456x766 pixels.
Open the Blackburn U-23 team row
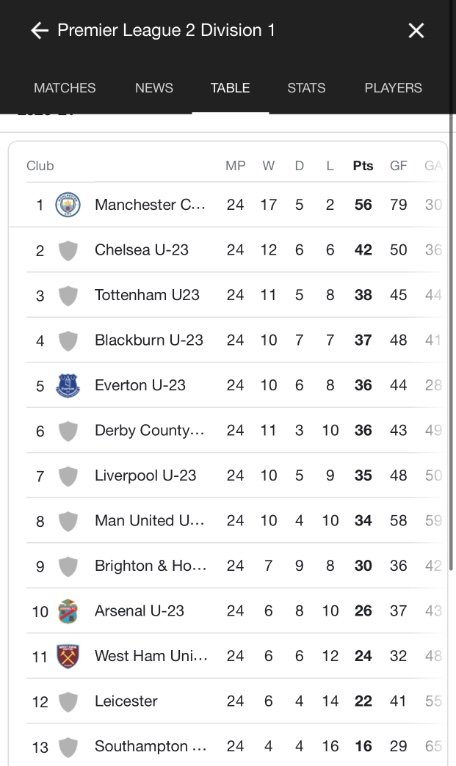point(236,340)
